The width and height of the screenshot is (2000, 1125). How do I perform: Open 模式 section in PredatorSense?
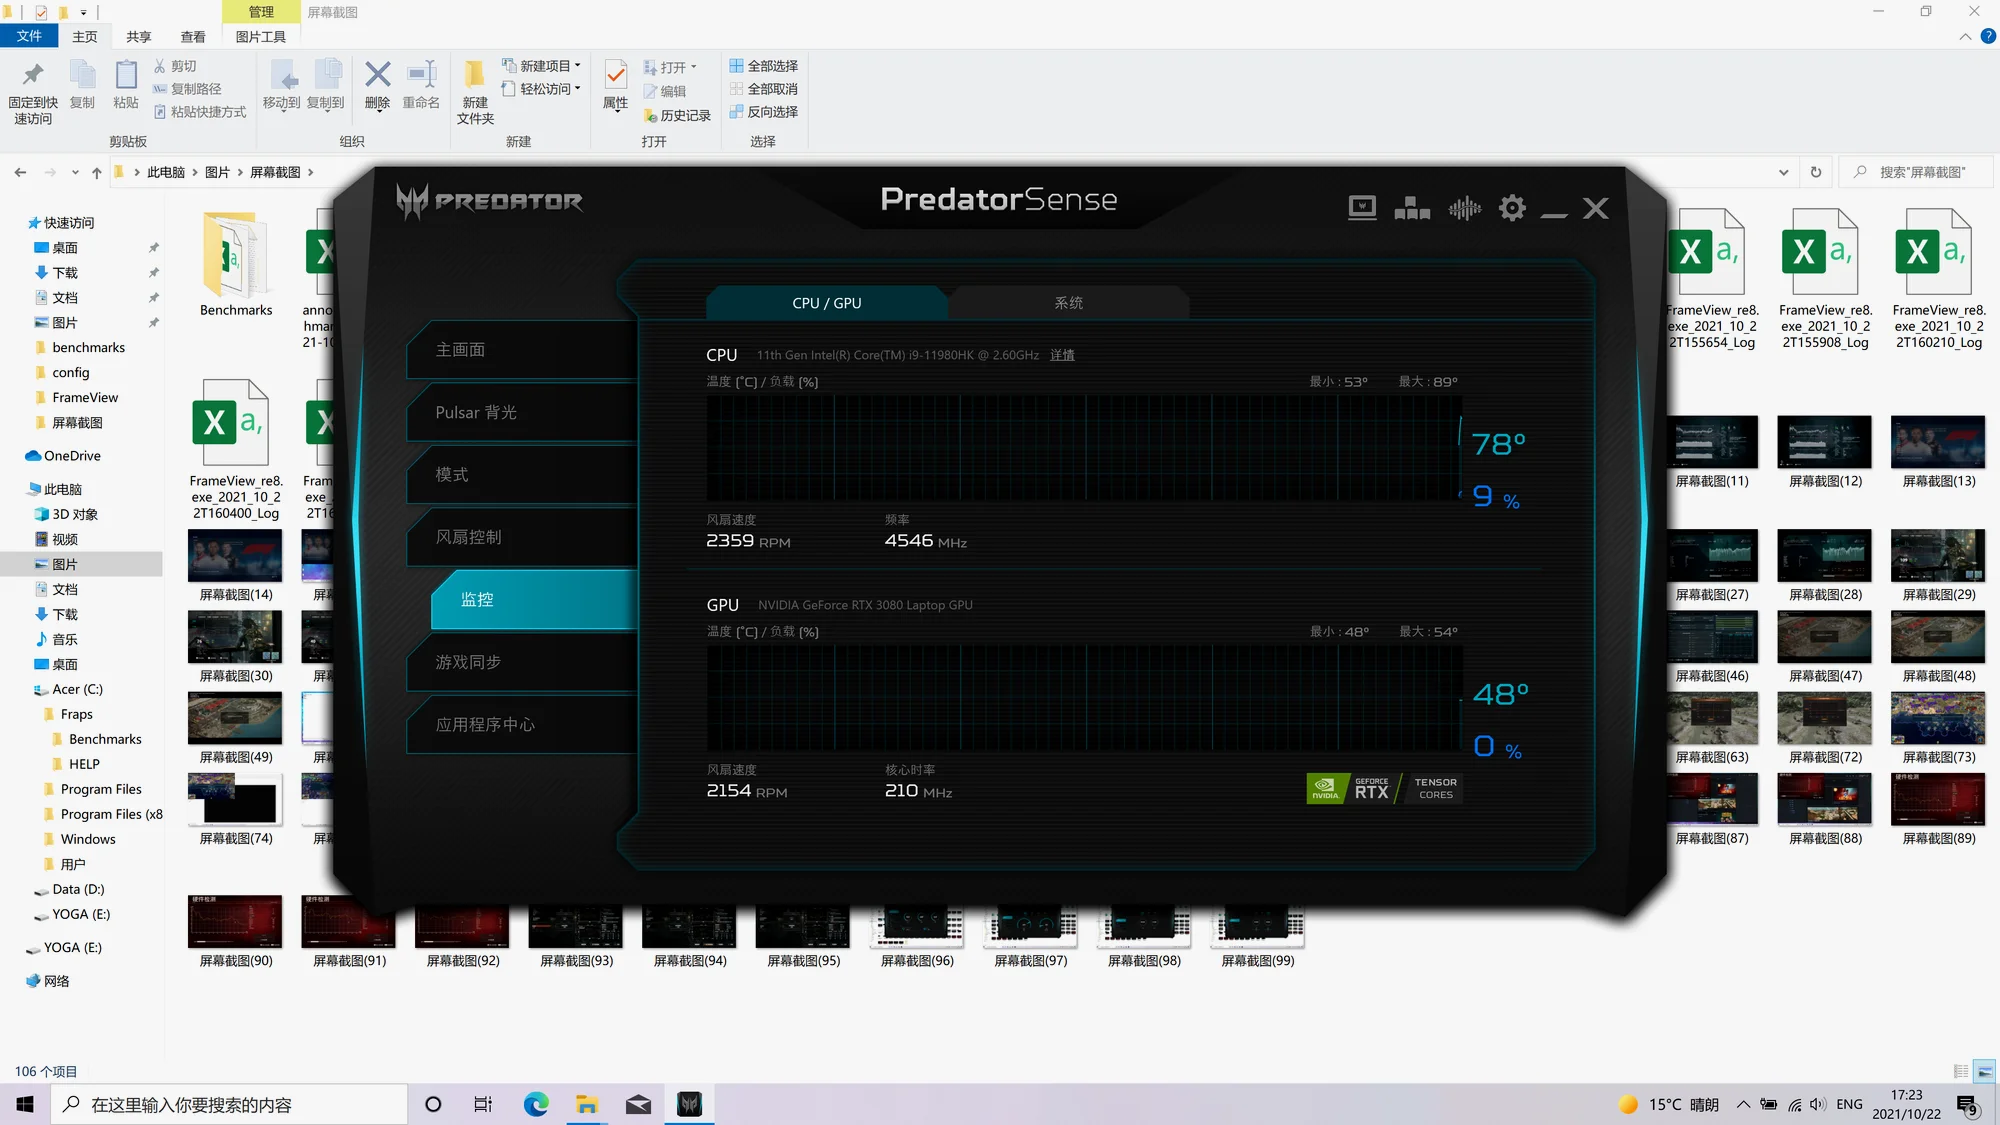pyautogui.click(x=522, y=474)
